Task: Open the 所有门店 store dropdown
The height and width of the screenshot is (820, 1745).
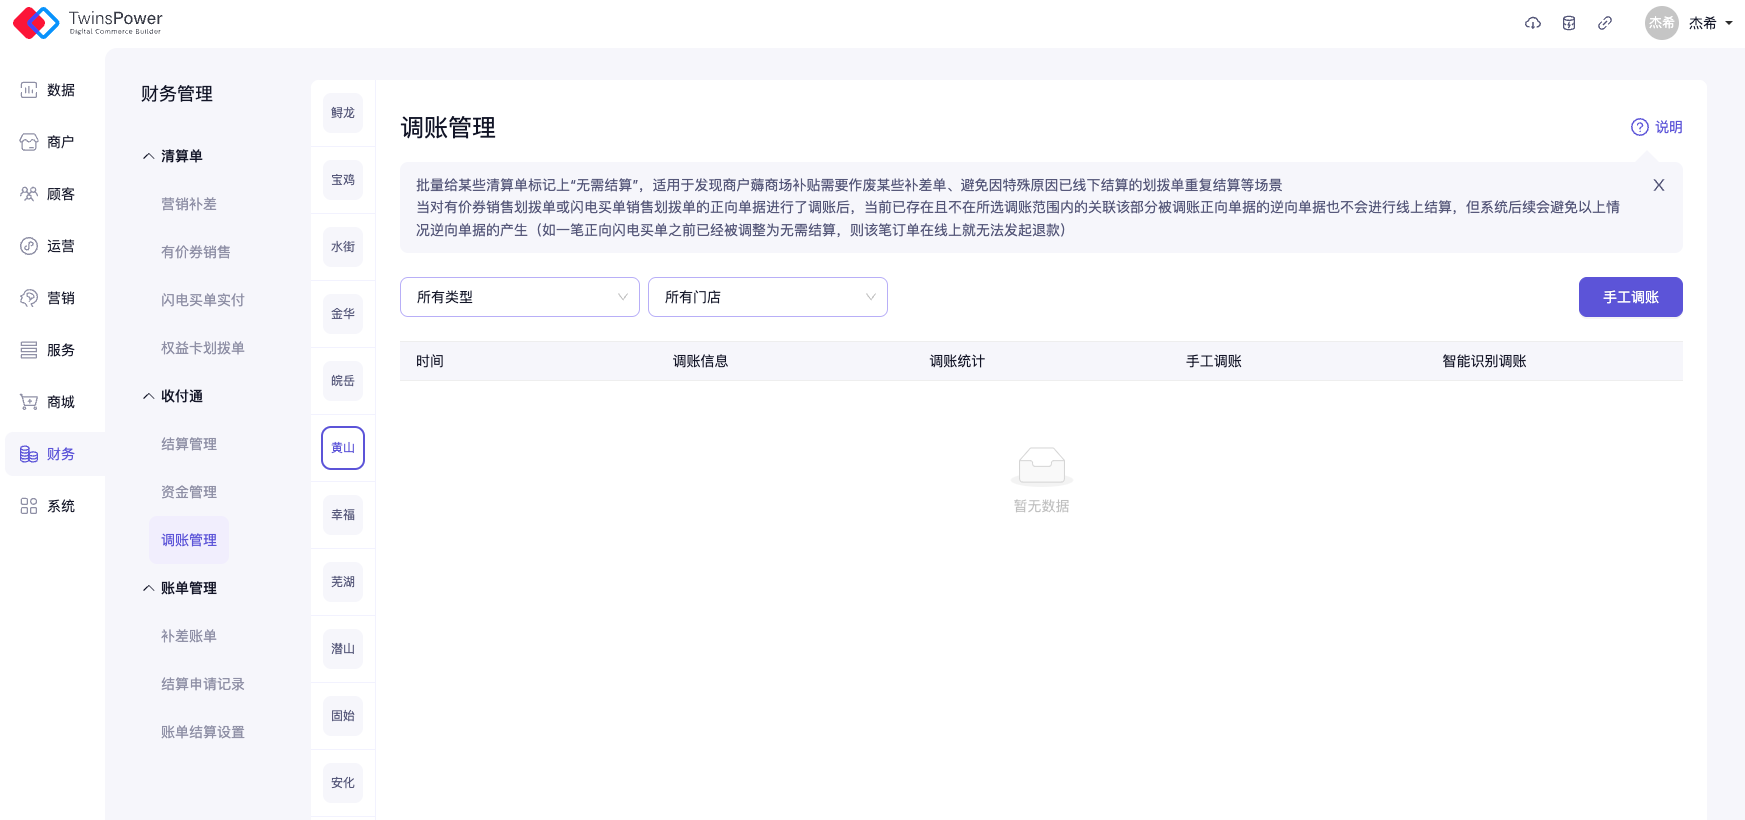Action: tap(767, 297)
